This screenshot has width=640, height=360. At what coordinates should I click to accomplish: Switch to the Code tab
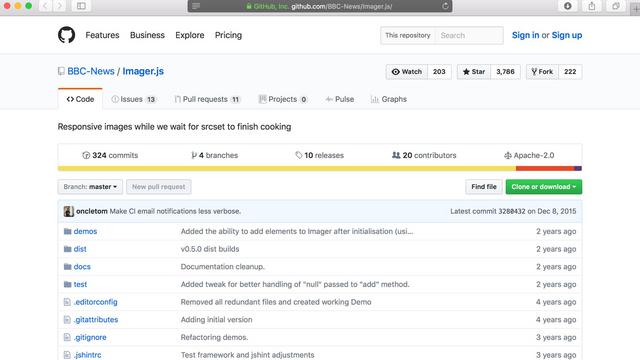(80, 99)
